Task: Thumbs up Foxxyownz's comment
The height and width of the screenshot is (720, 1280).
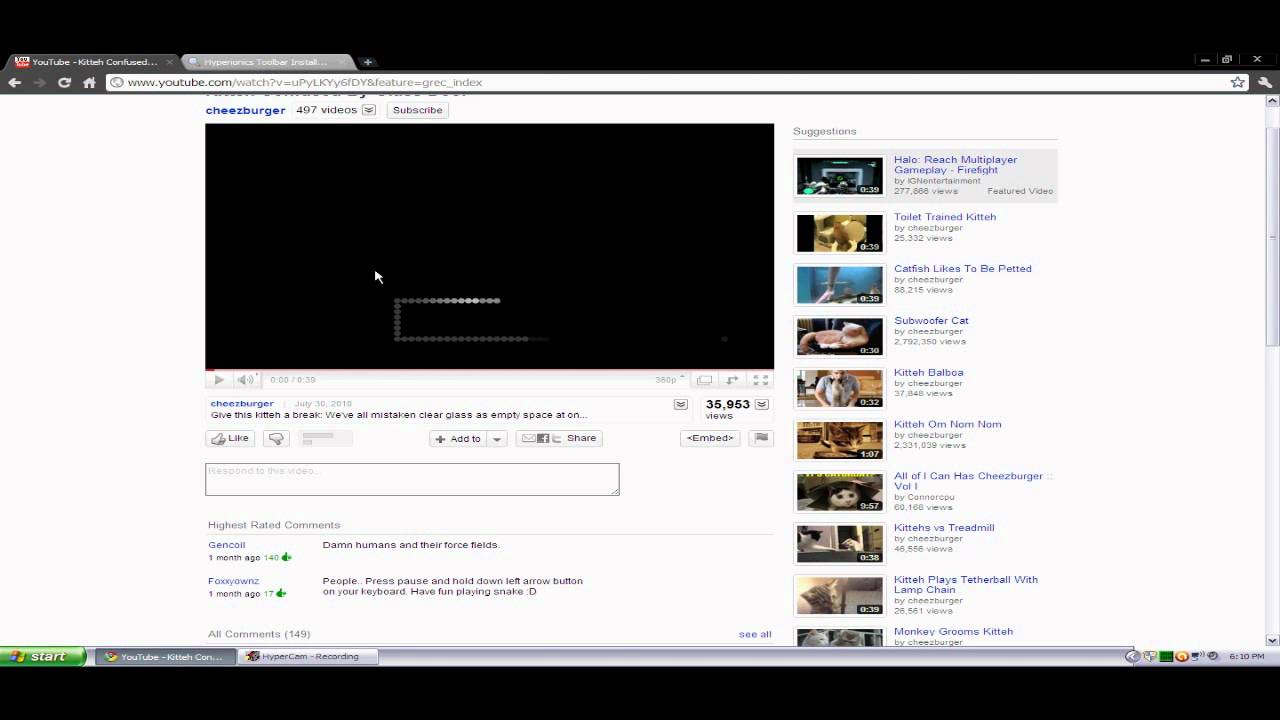Action: 281,593
